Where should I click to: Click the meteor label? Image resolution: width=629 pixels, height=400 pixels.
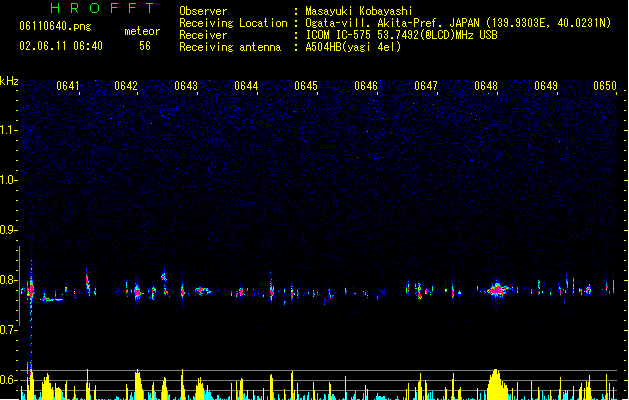click(142, 31)
